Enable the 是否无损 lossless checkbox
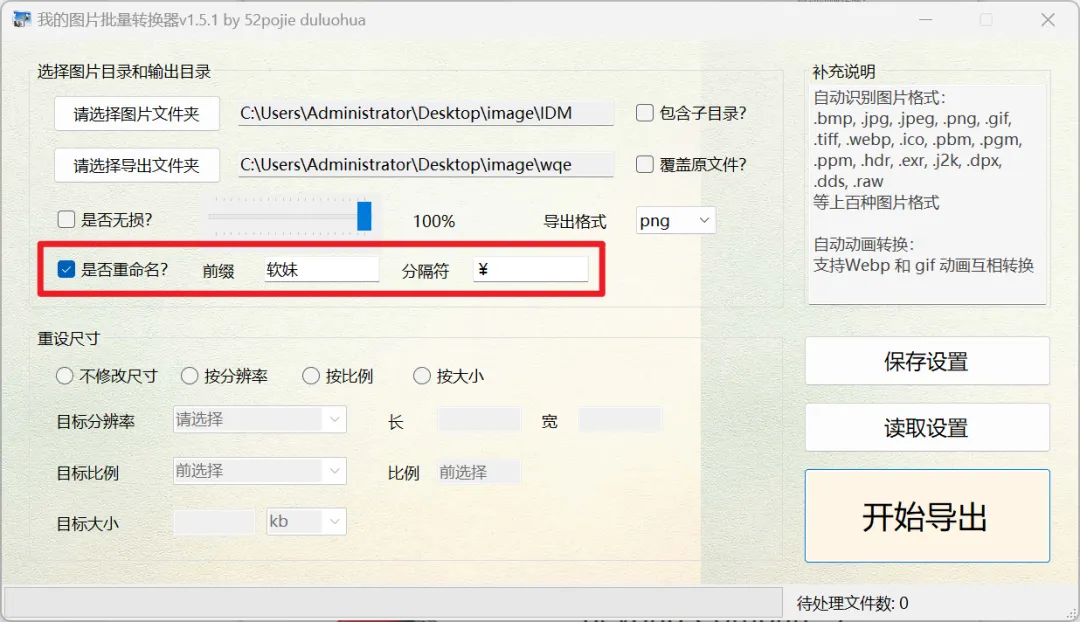 point(65,218)
